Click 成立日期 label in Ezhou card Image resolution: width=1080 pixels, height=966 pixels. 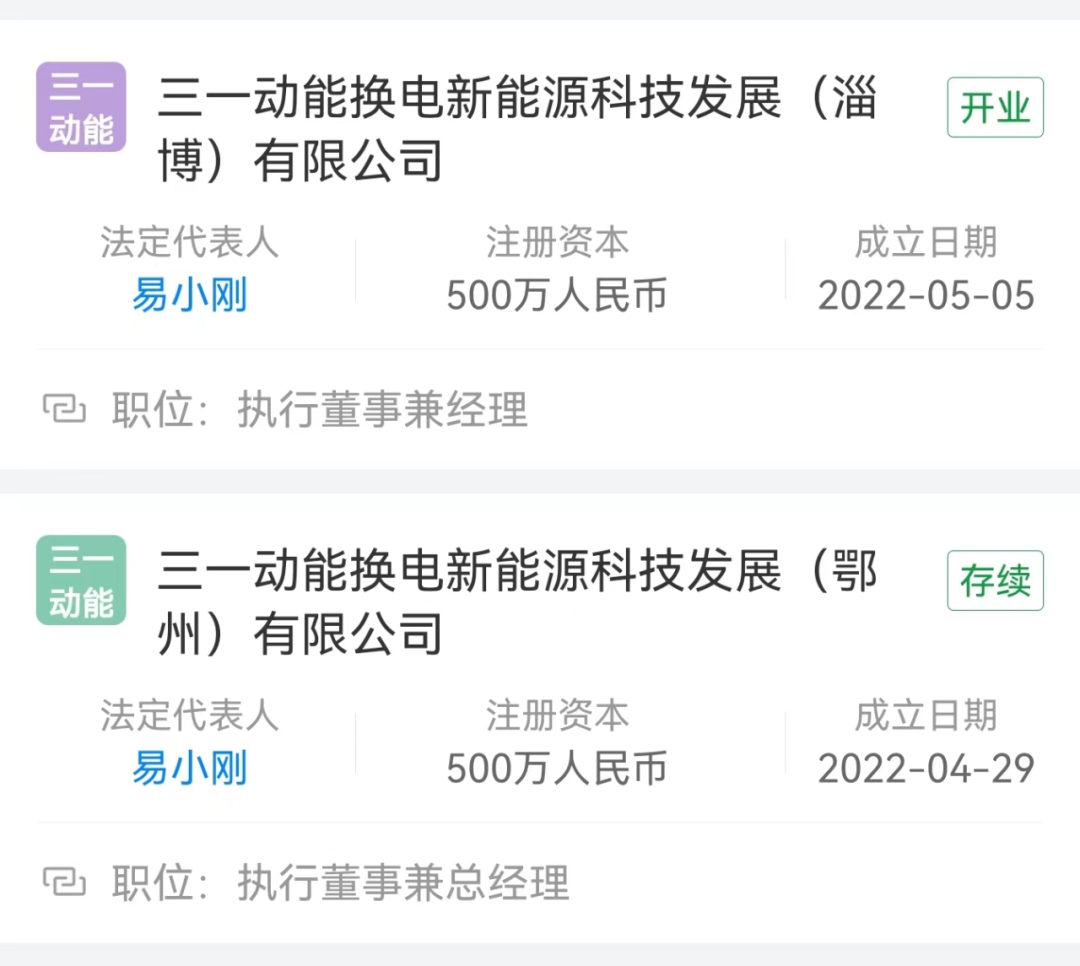coord(926,716)
